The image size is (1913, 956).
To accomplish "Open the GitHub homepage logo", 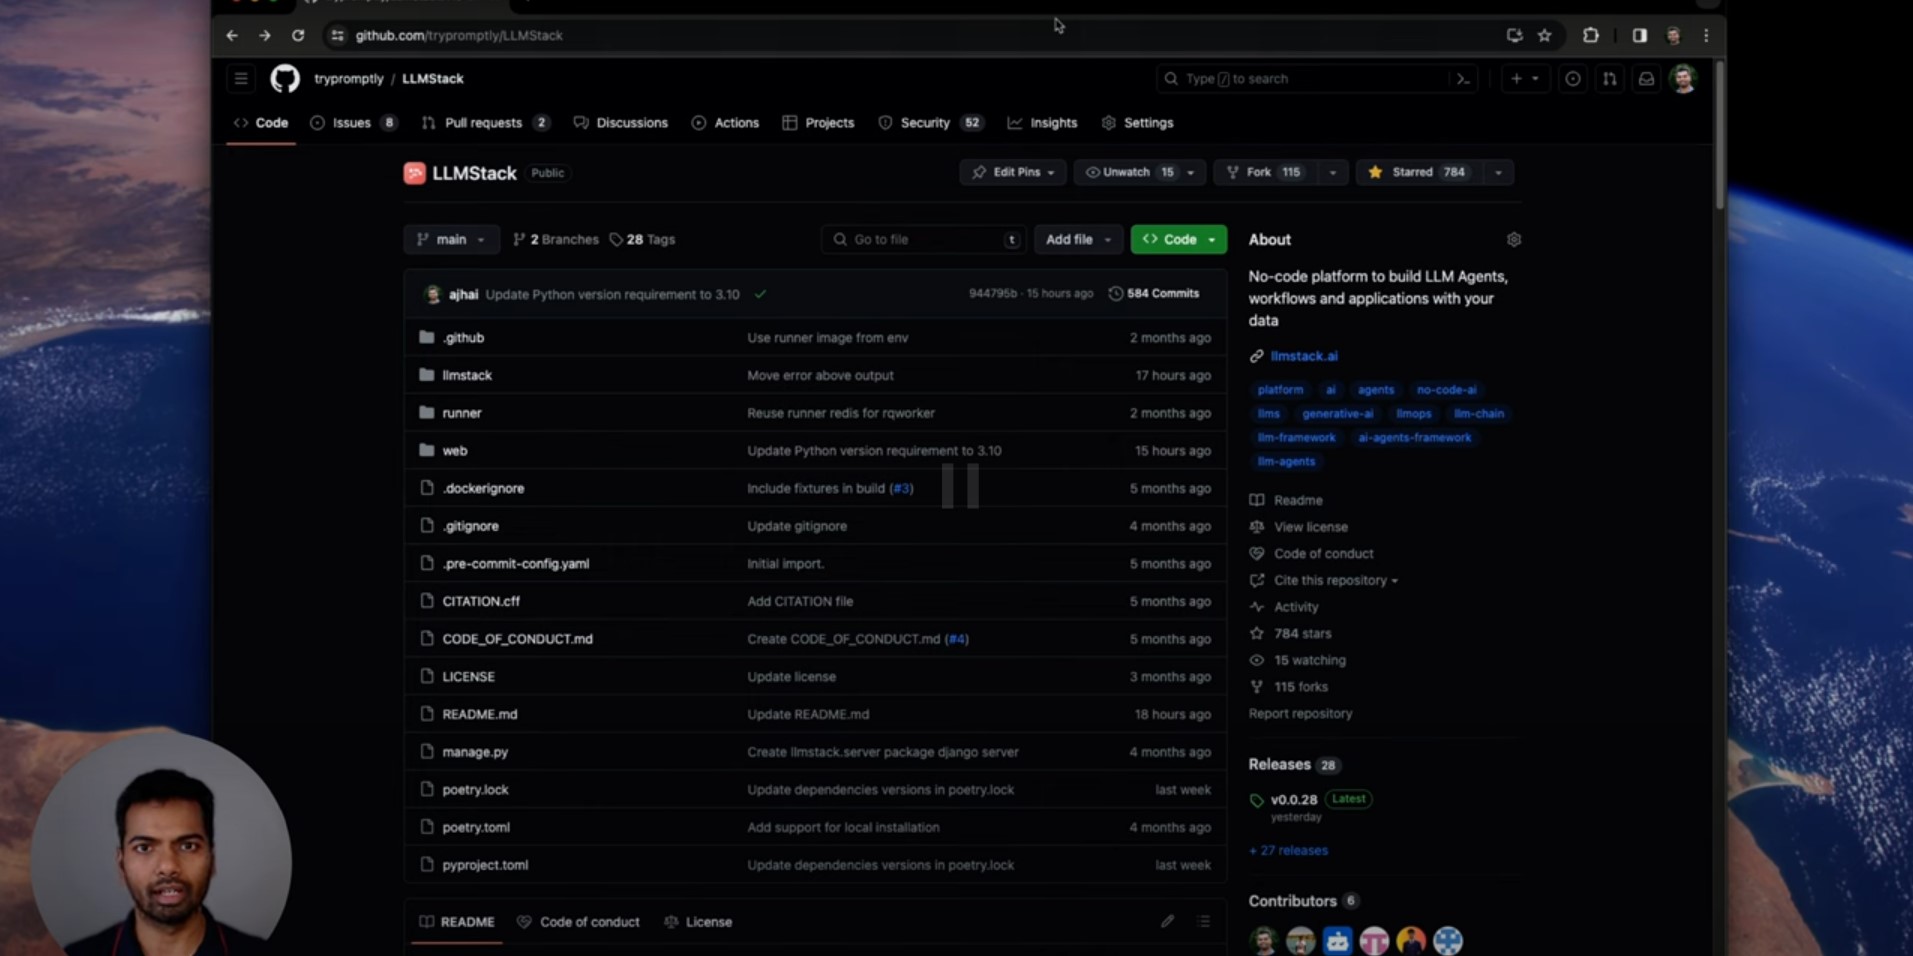I will (x=285, y=78).
